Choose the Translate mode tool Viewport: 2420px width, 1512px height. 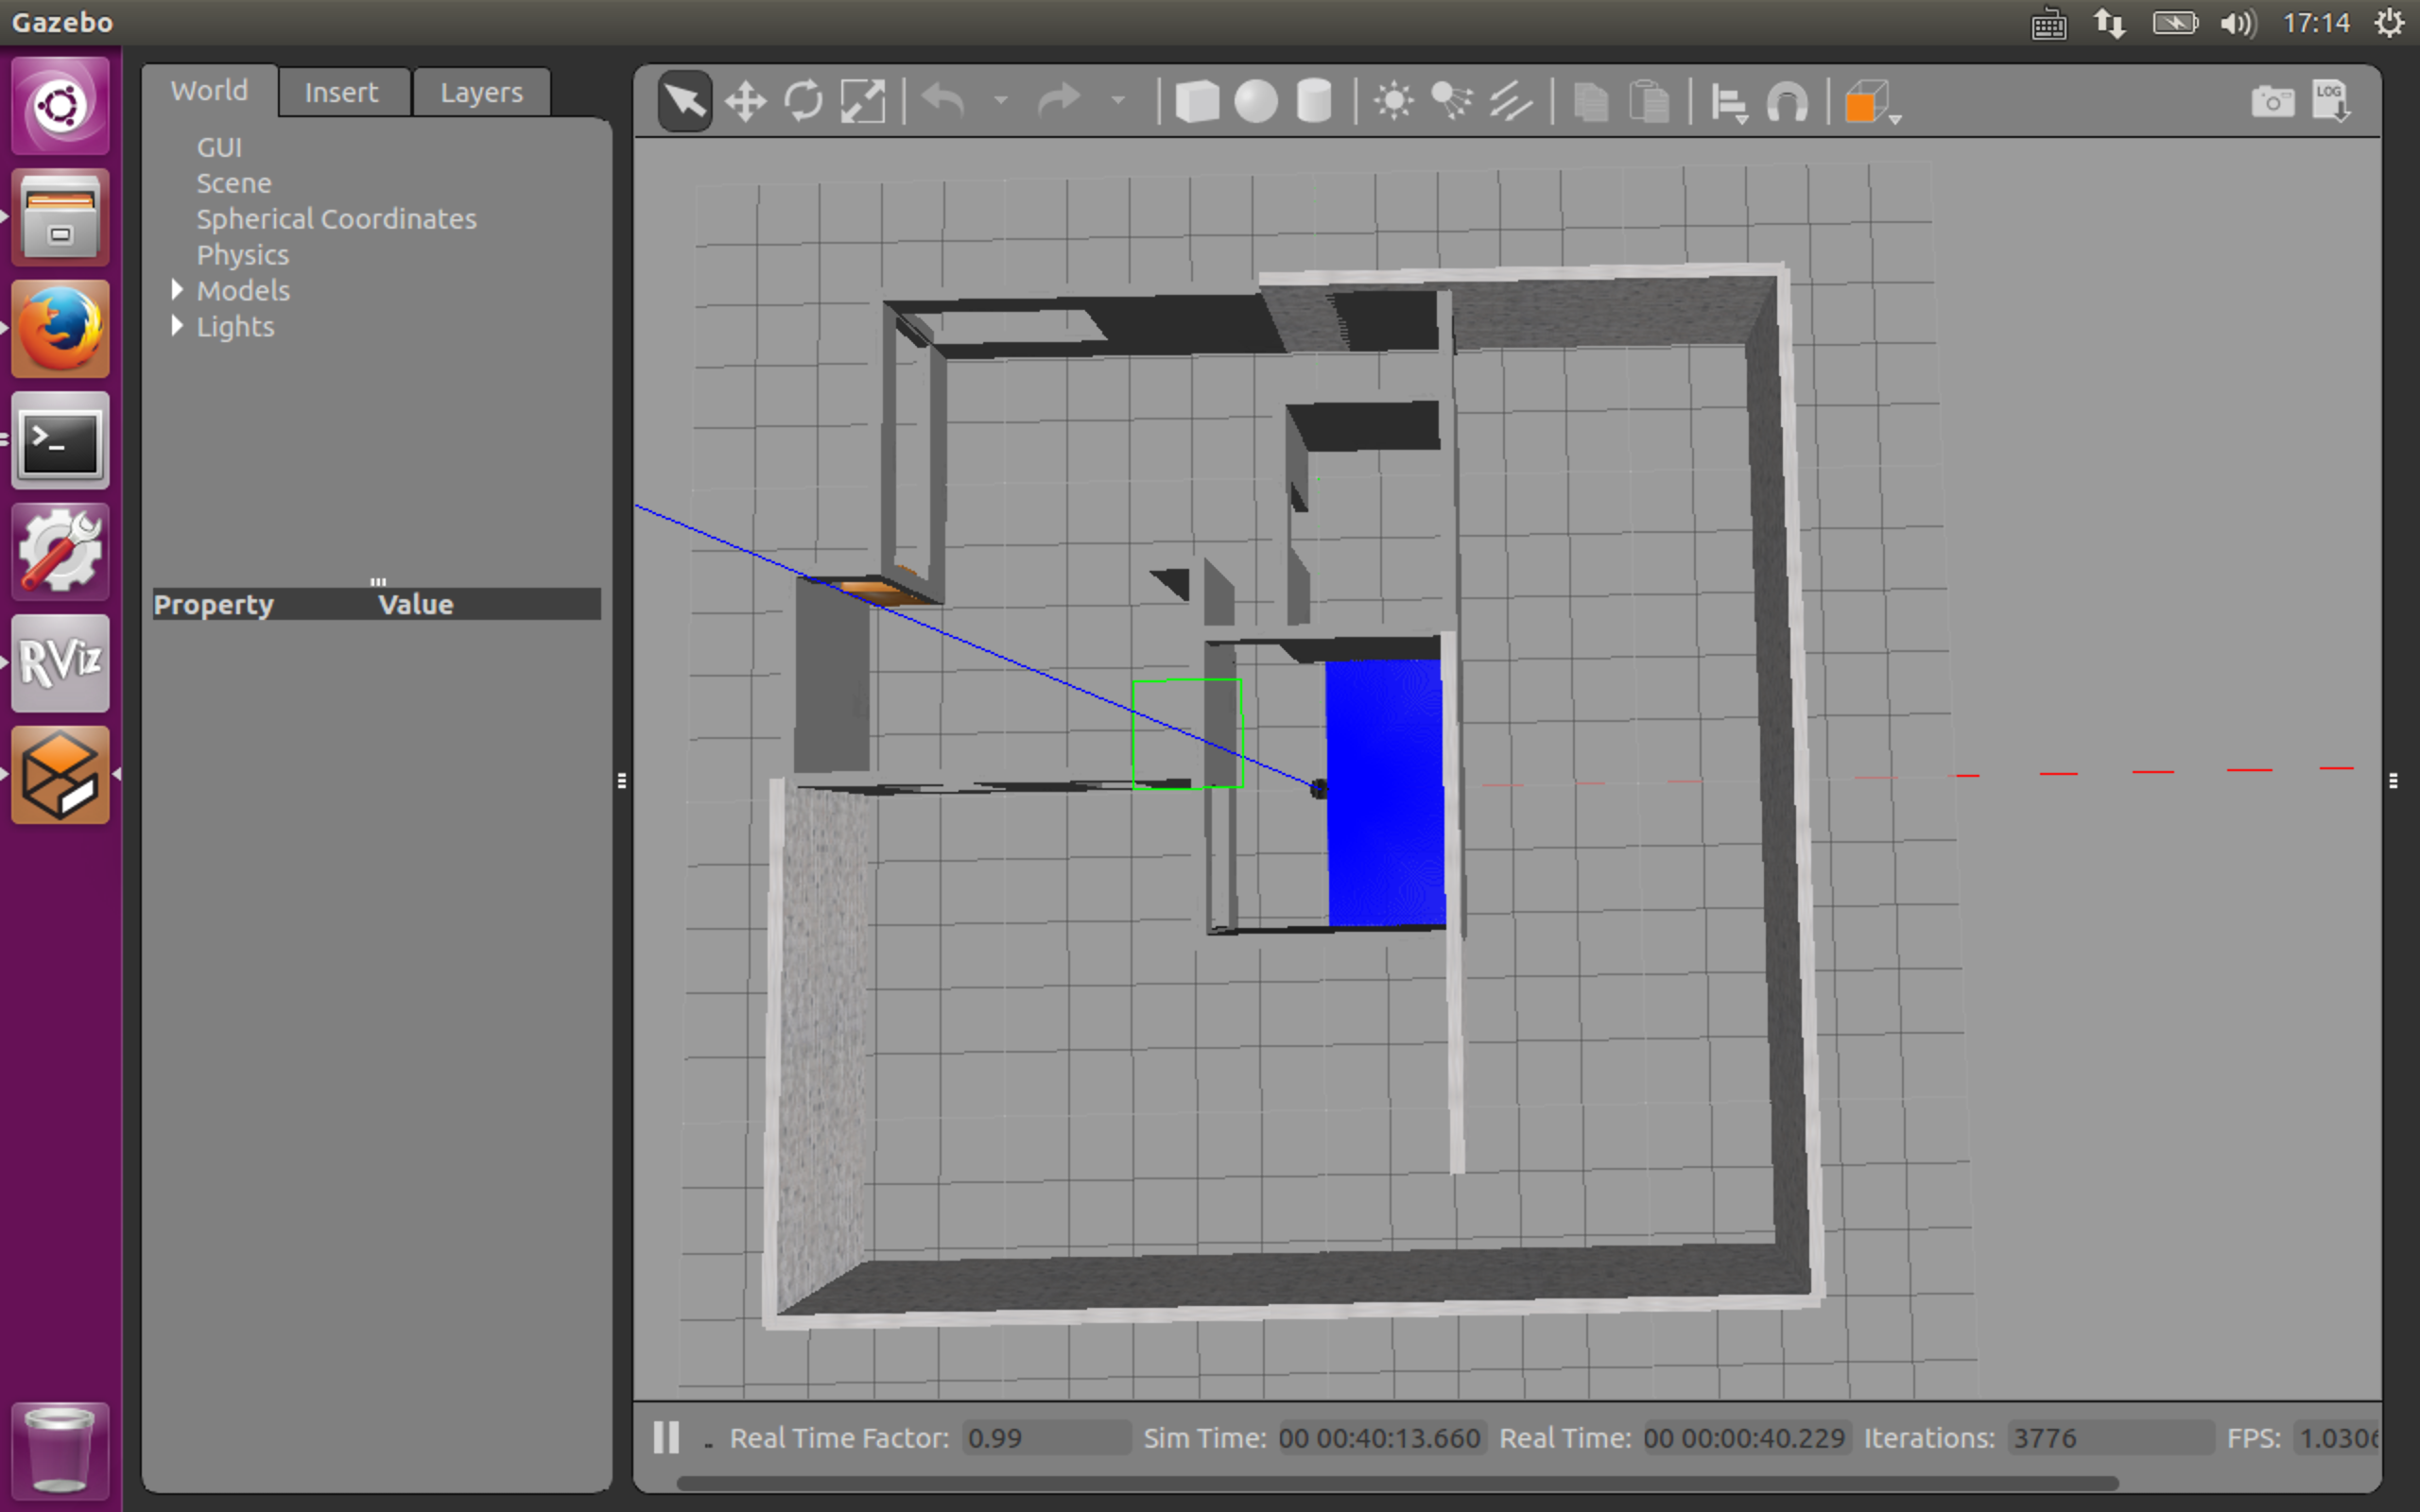click(745, 101)
